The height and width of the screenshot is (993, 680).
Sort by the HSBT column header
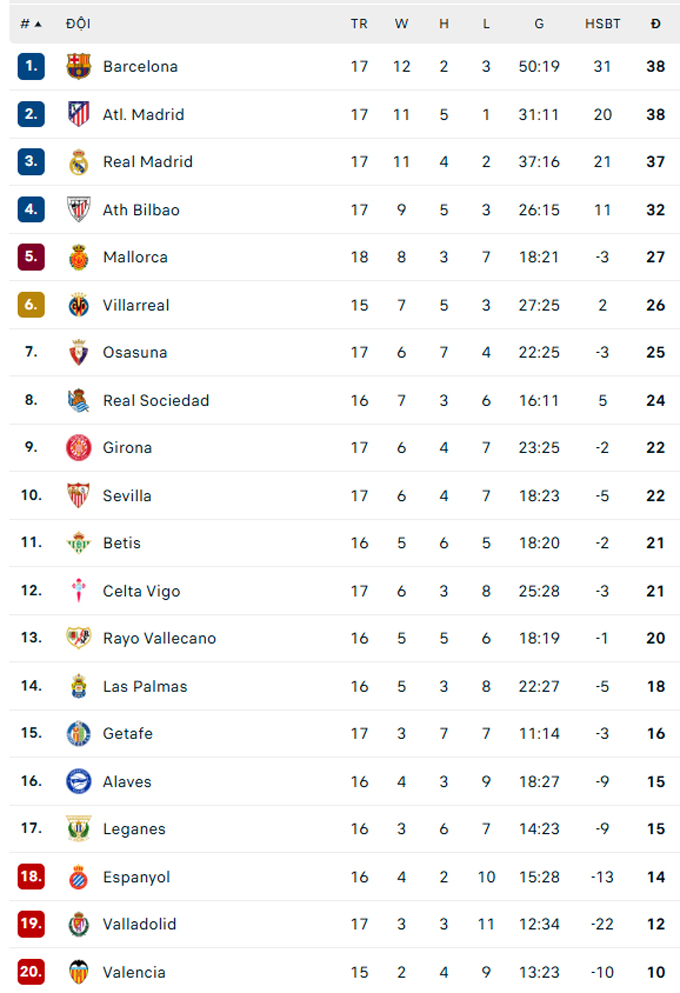603,24
